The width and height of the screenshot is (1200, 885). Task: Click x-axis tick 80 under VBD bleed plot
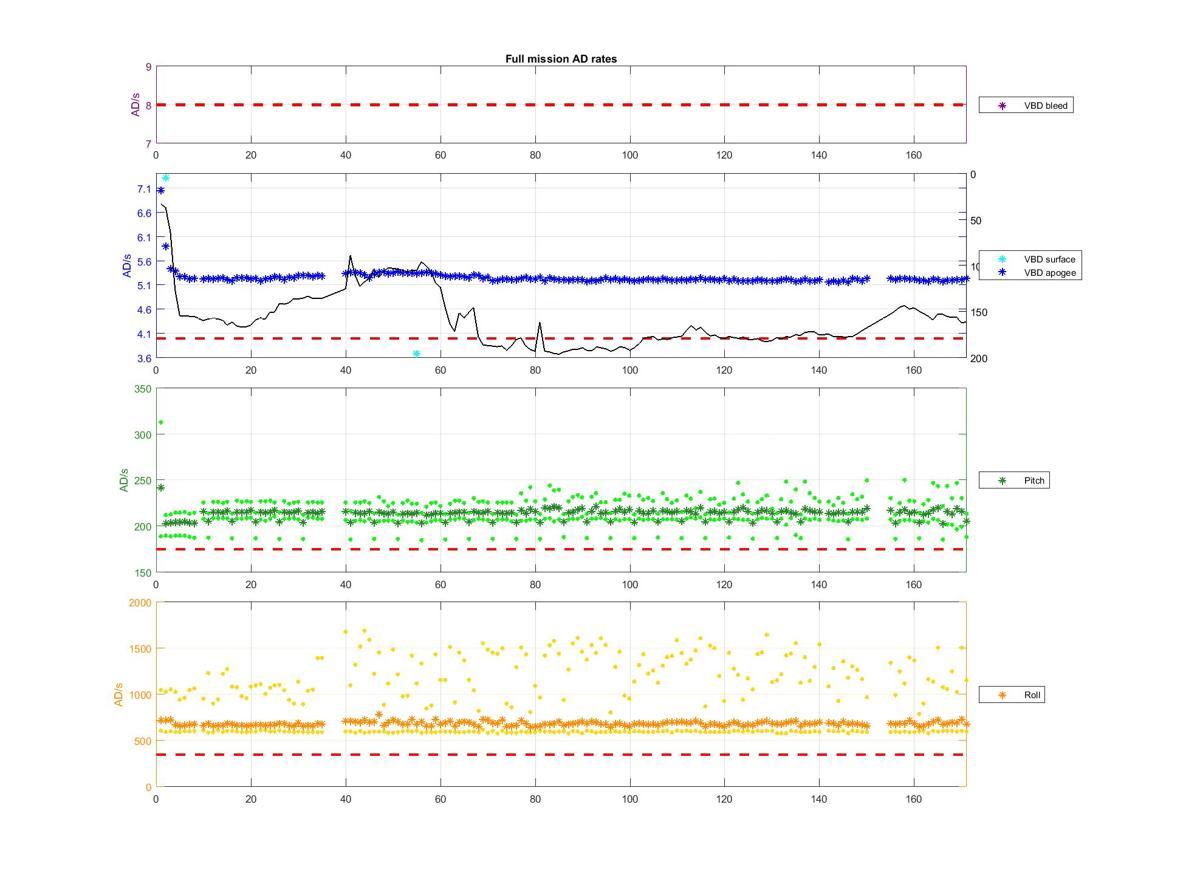pos(535,155)
